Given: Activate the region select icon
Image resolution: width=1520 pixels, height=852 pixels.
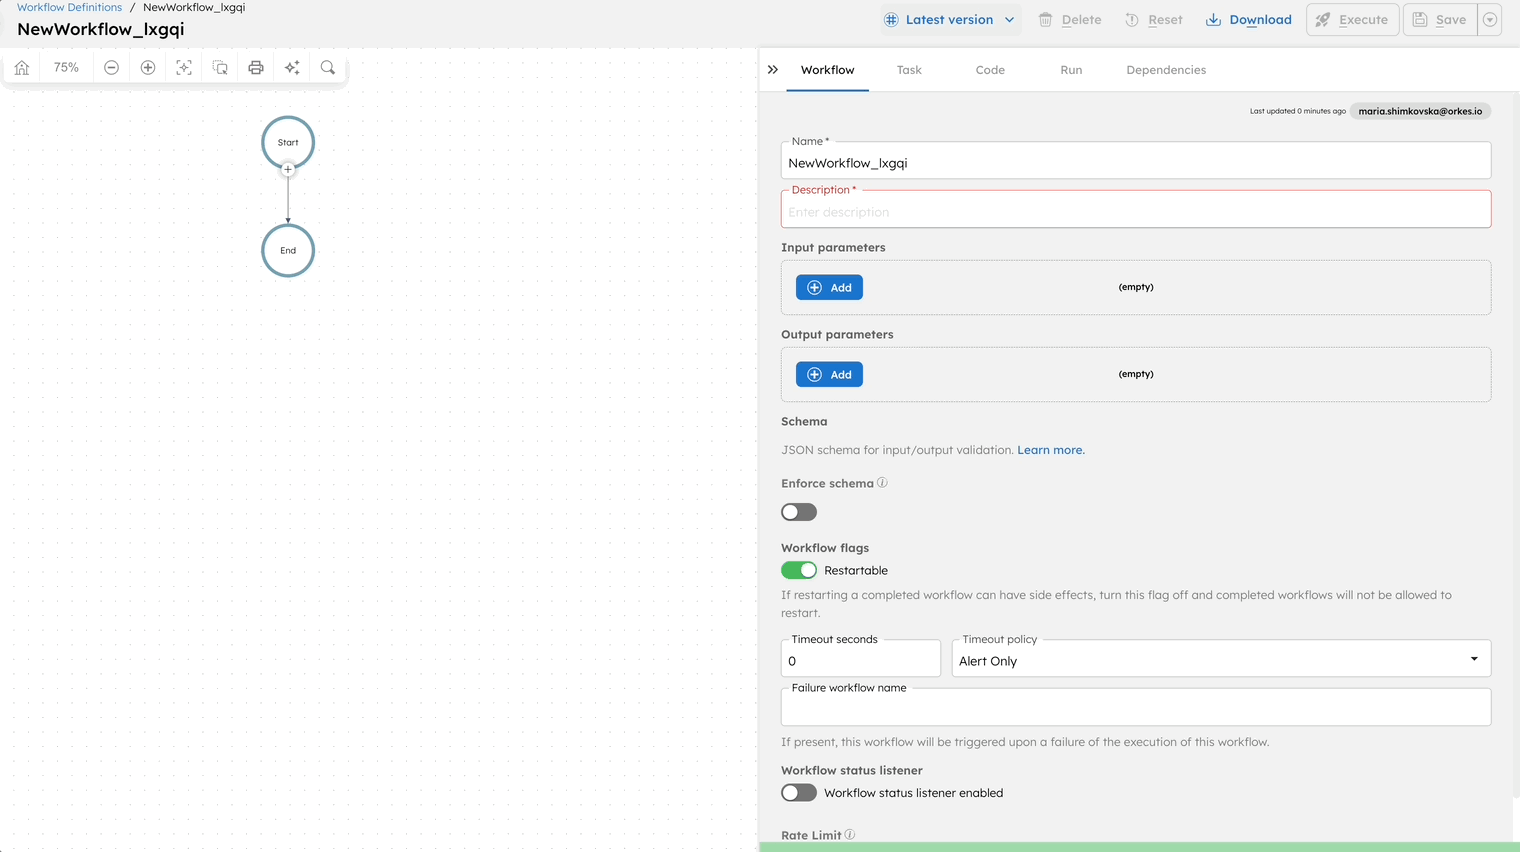Looking at the screenshot, I should pos(220,67).
